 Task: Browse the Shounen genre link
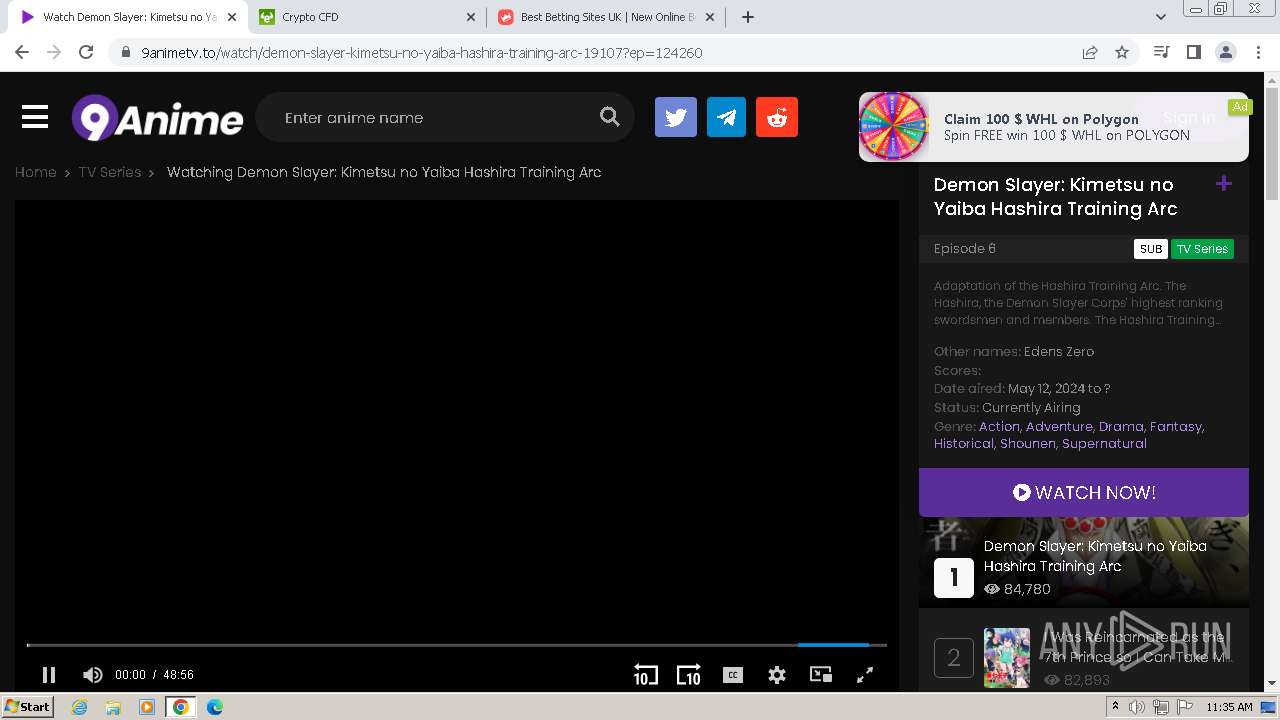point(1028,443)
